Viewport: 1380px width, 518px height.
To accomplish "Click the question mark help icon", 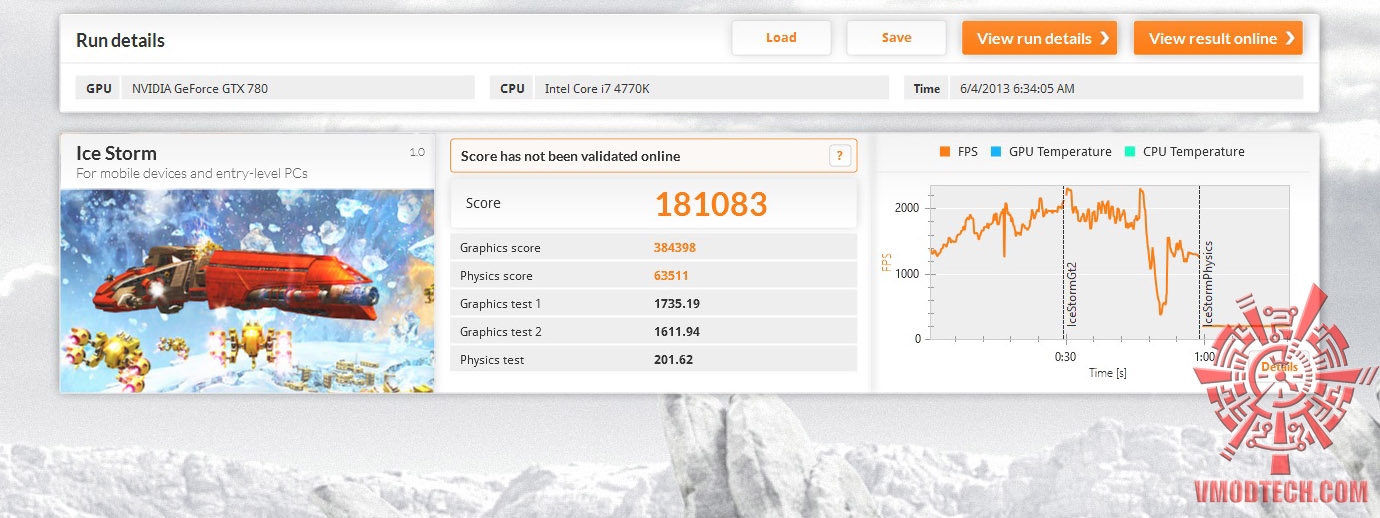I will [x=840, y=155].
